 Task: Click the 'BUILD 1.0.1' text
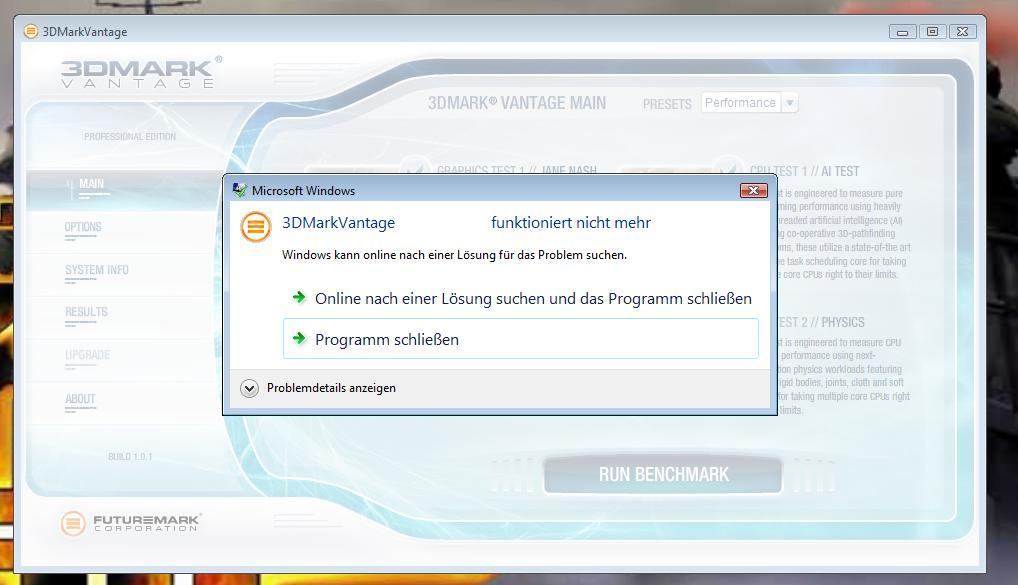point(130,457)
